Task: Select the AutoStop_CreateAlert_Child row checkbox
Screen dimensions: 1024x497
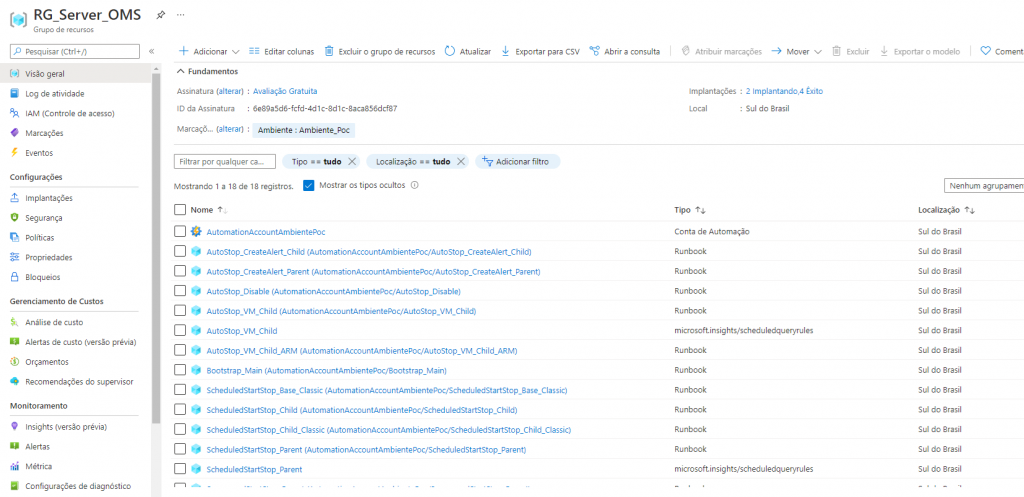Action: tap(180, 251)
